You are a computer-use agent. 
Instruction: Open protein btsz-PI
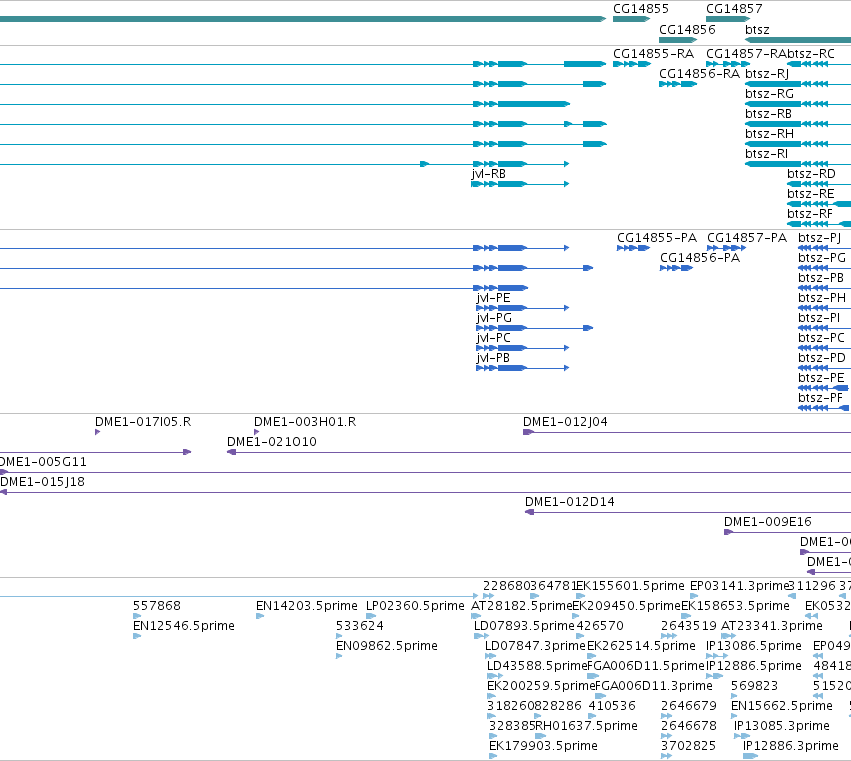click(x=819, y=318)
